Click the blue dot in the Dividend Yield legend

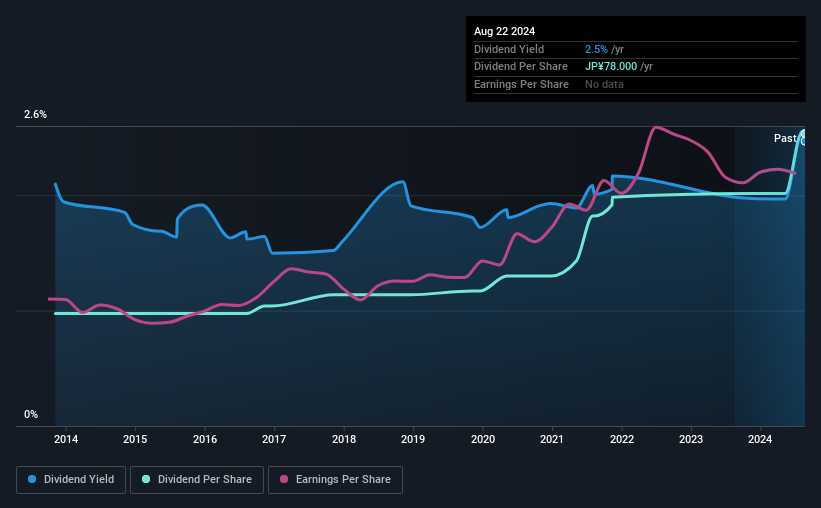(33, 480)
